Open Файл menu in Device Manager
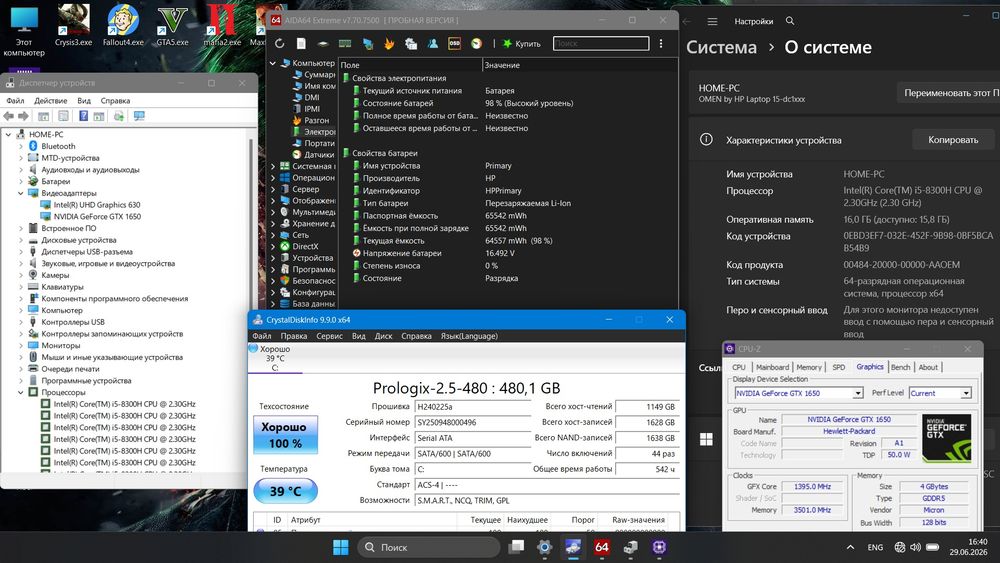Screen dimensions: 1000x563 coord(15,101)
